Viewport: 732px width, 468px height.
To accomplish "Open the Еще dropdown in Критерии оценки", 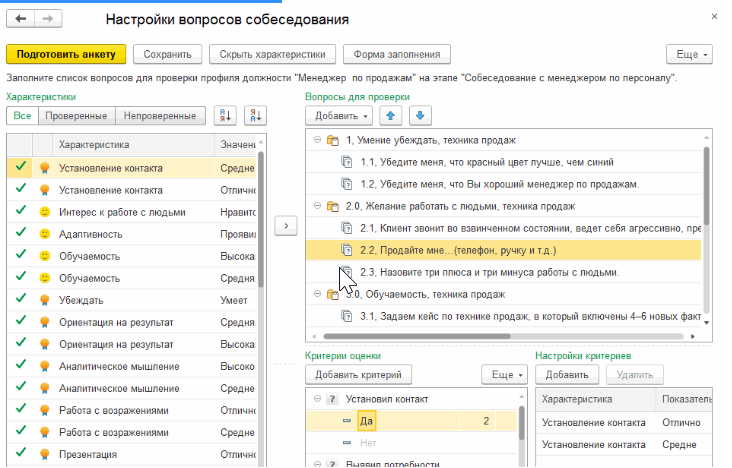I will click(505, 375).
